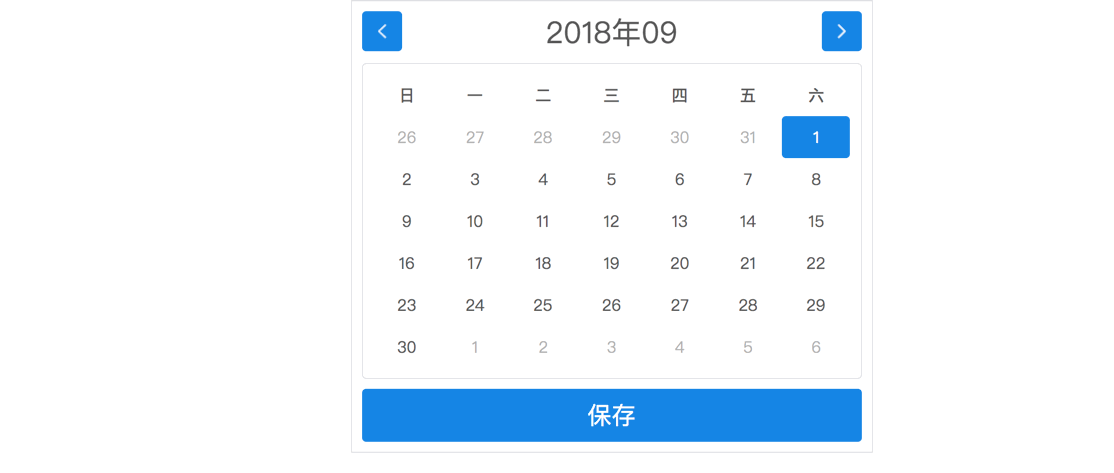
Task: Pick September 17
Action: (475, 263)
